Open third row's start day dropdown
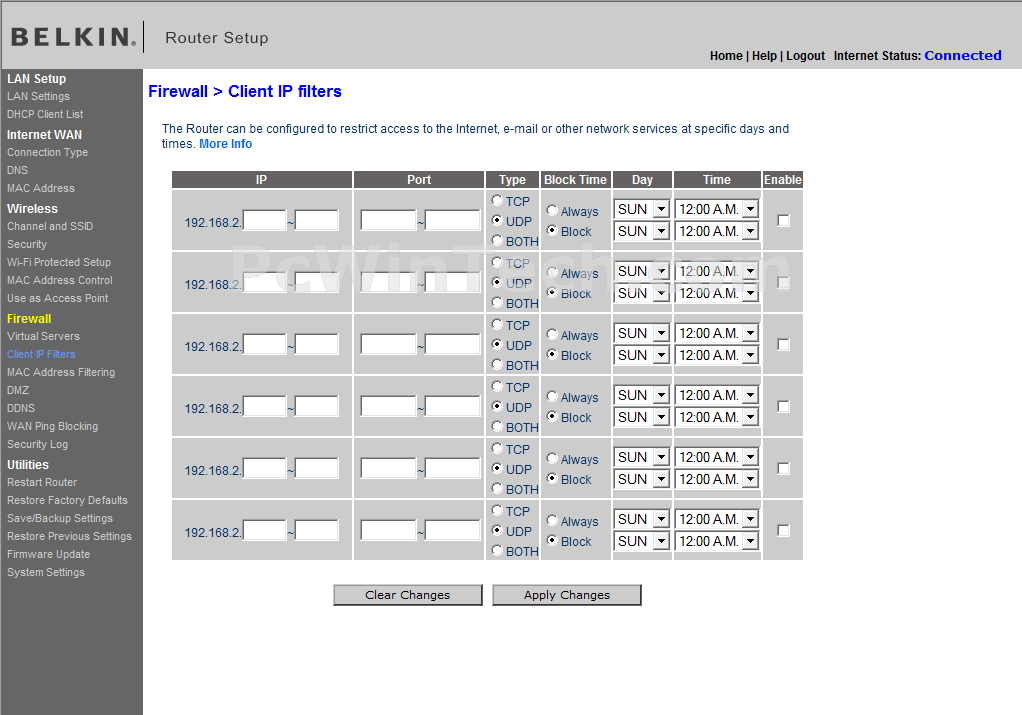Viewport: 1022px width, 715px height. 642,333
